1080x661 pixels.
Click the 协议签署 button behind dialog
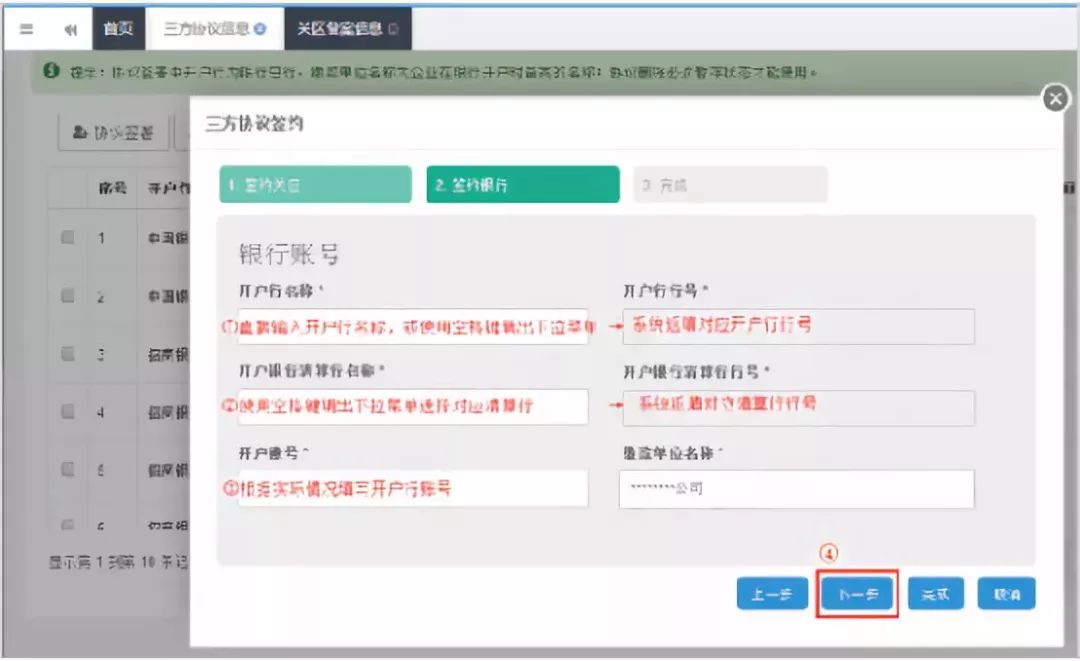tap(114, 132)
